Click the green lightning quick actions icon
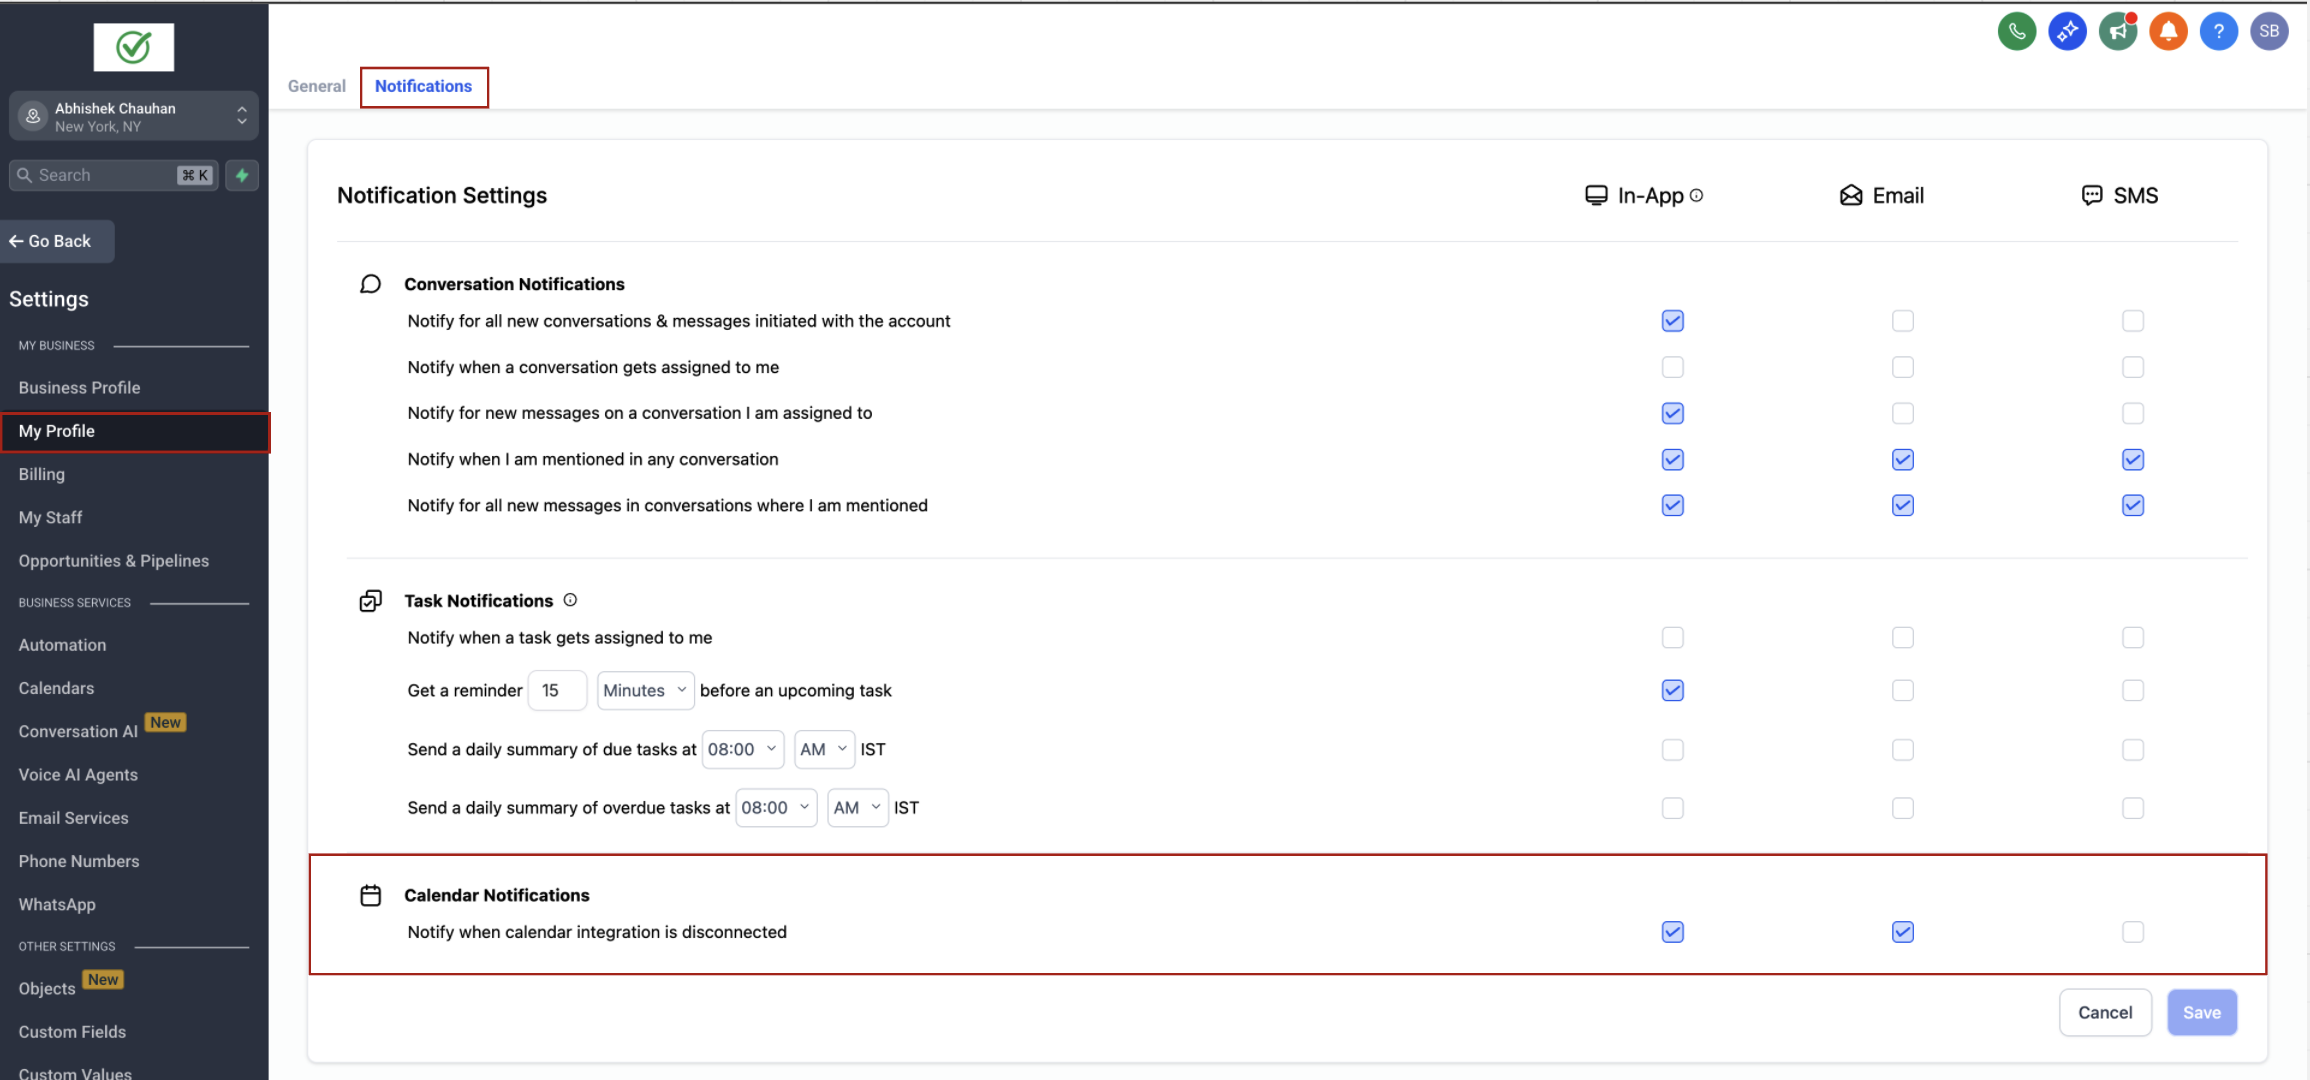 (242, 175)
